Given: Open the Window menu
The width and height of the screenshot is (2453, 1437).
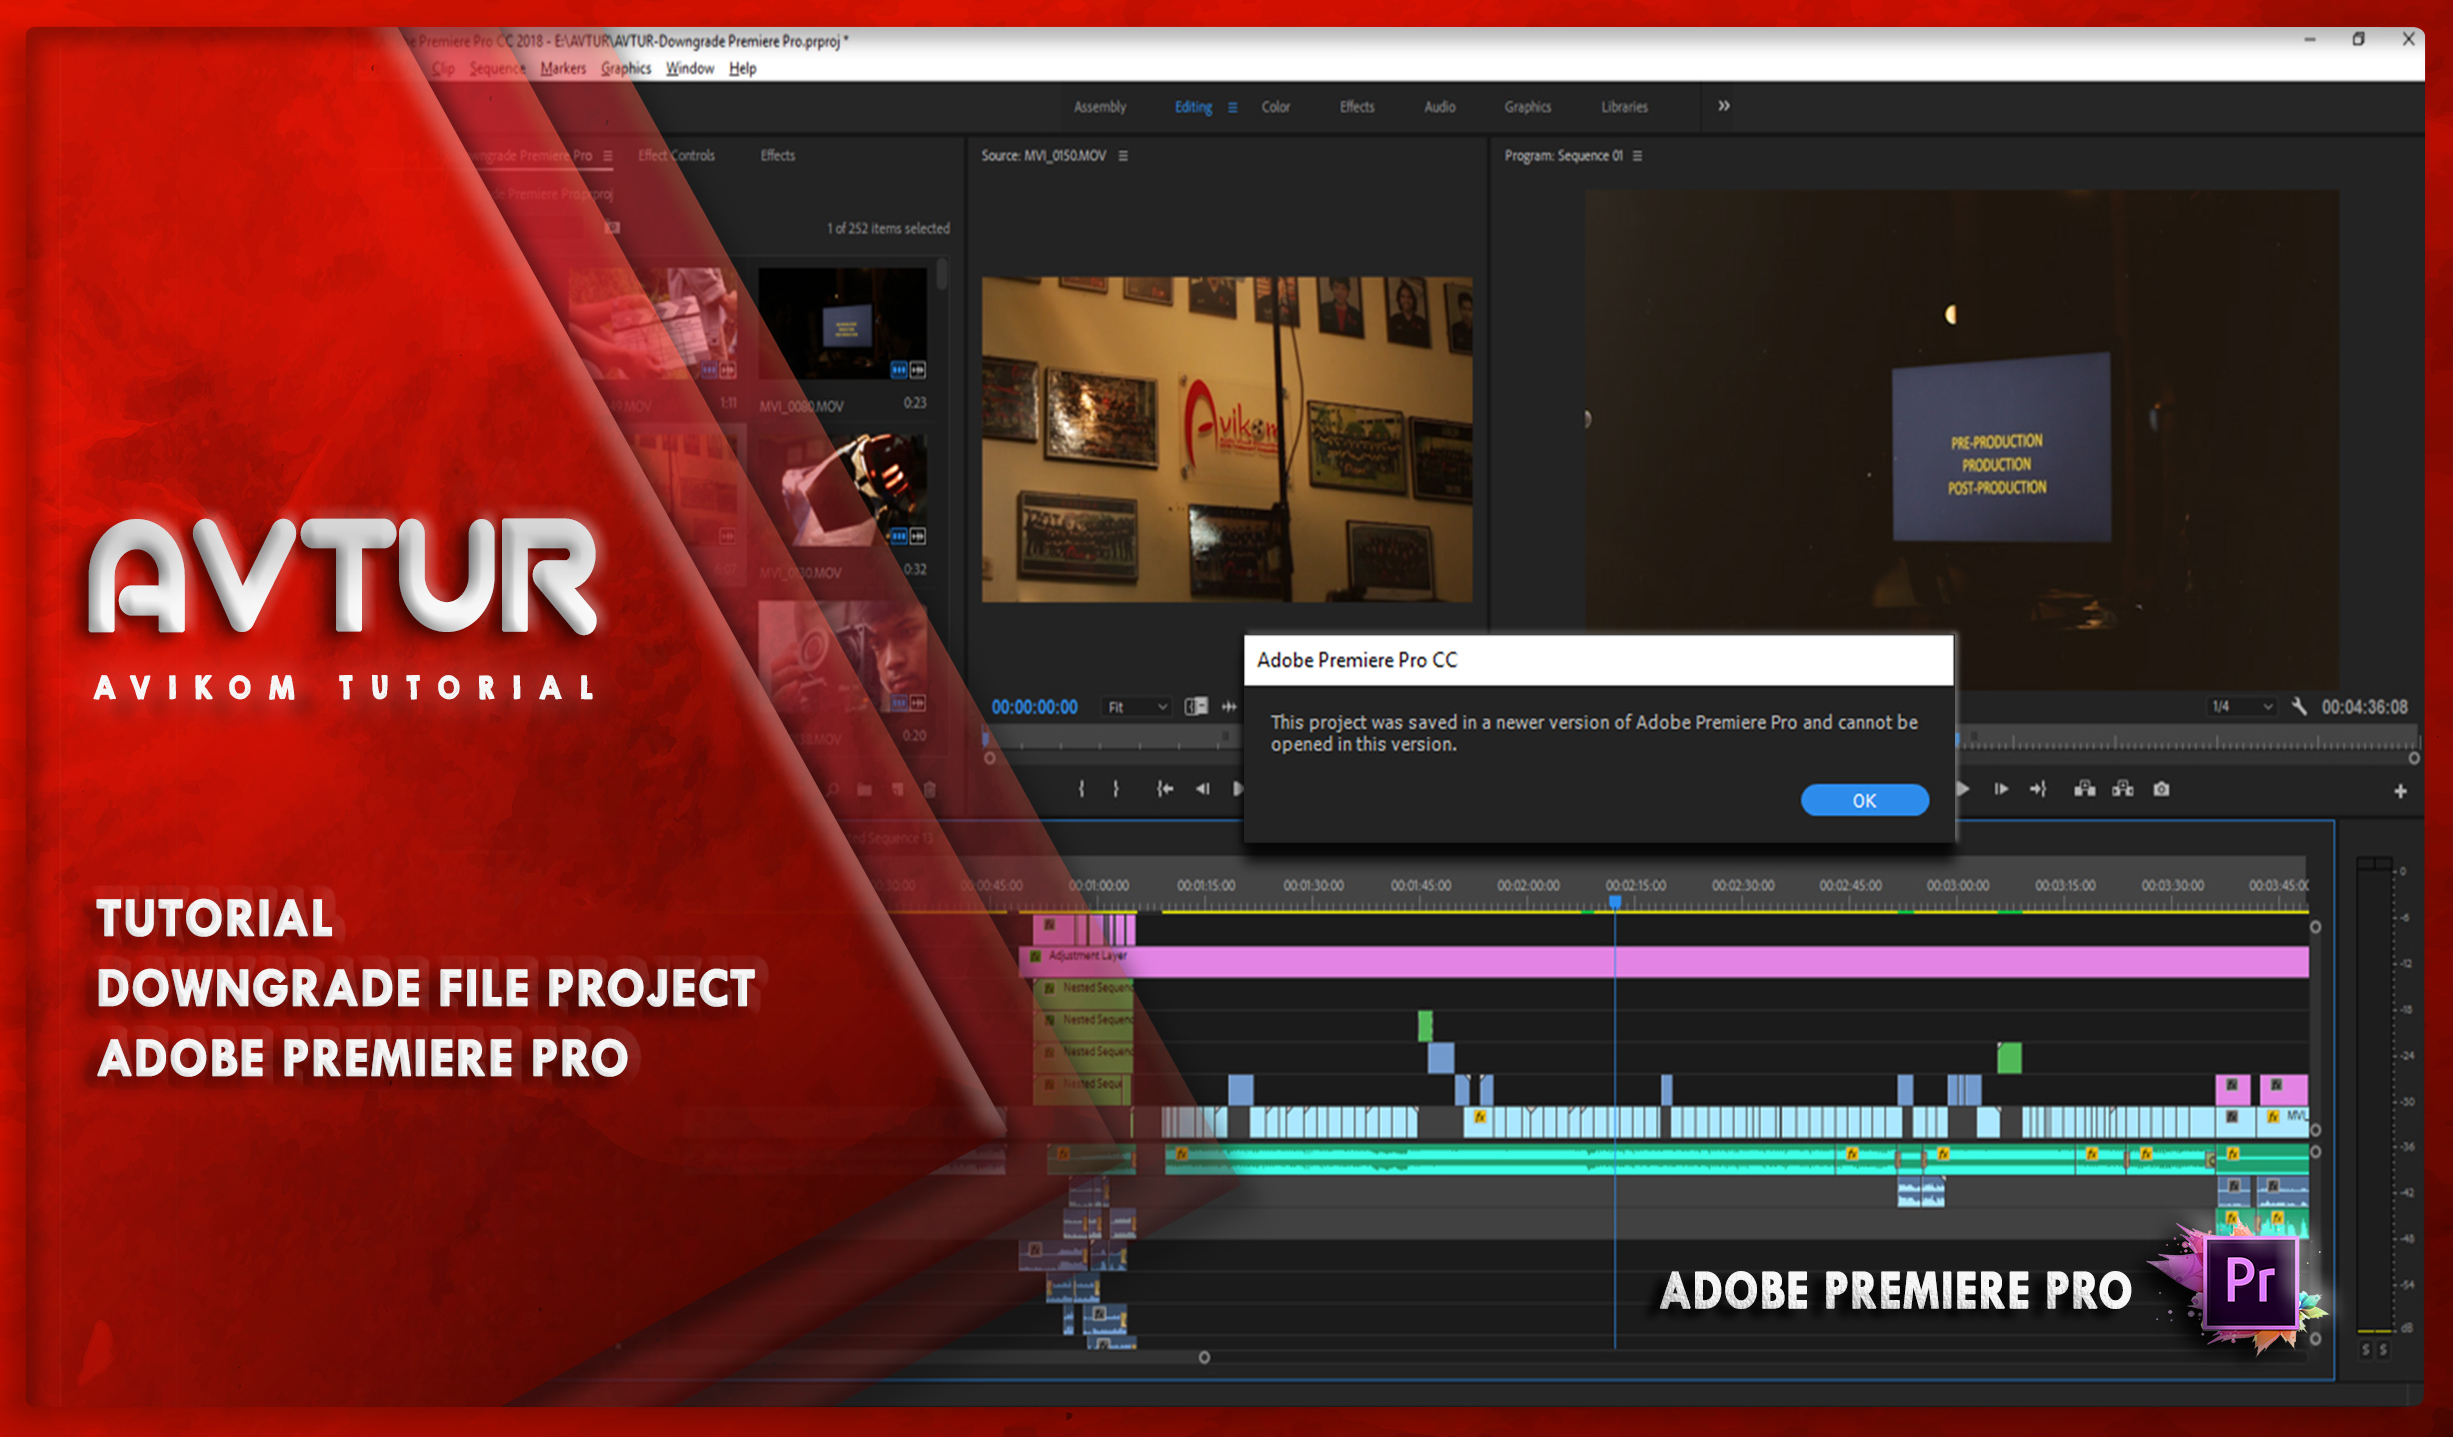Looking at the screenshot, I should point(690,68).
